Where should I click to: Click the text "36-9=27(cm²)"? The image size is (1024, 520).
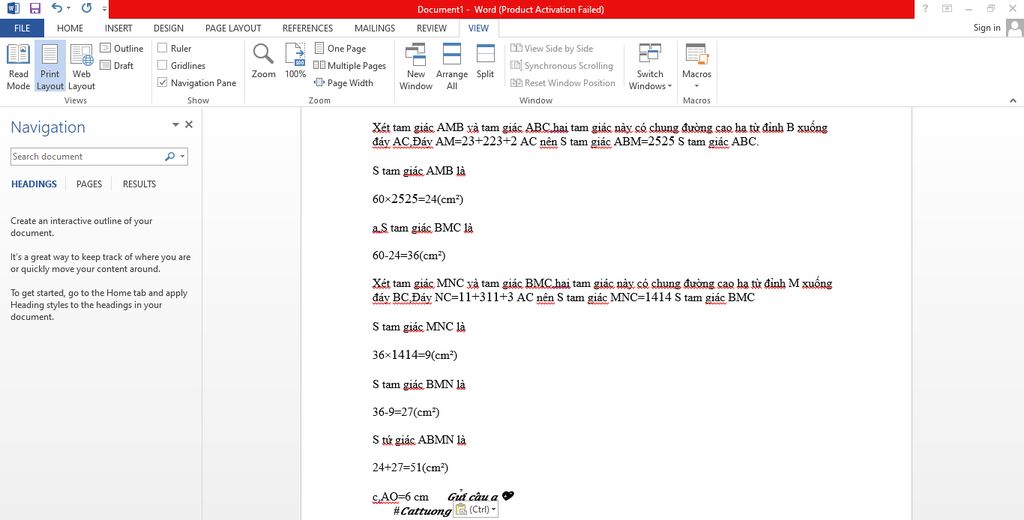point(406,412)
